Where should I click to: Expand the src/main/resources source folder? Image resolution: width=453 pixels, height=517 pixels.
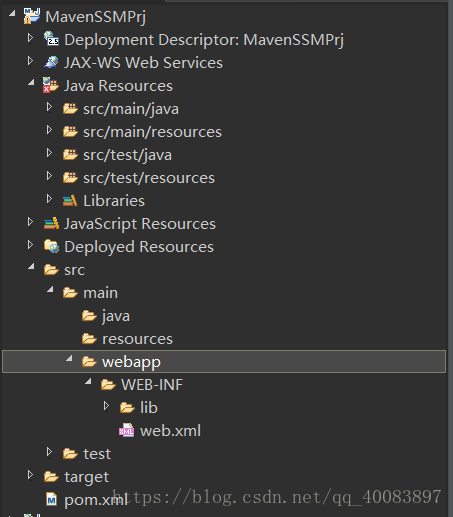pos(49,130)
